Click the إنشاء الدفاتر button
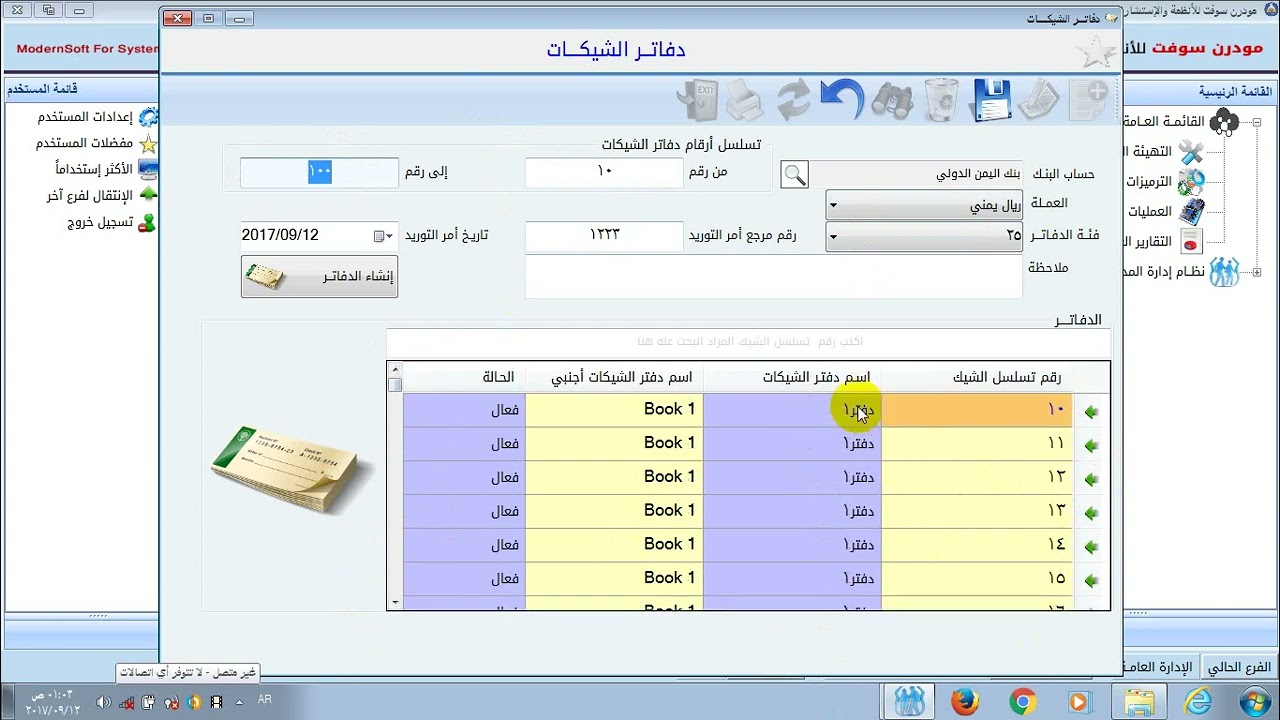The height and width of the screenshot is (720, 1280). 319,276
